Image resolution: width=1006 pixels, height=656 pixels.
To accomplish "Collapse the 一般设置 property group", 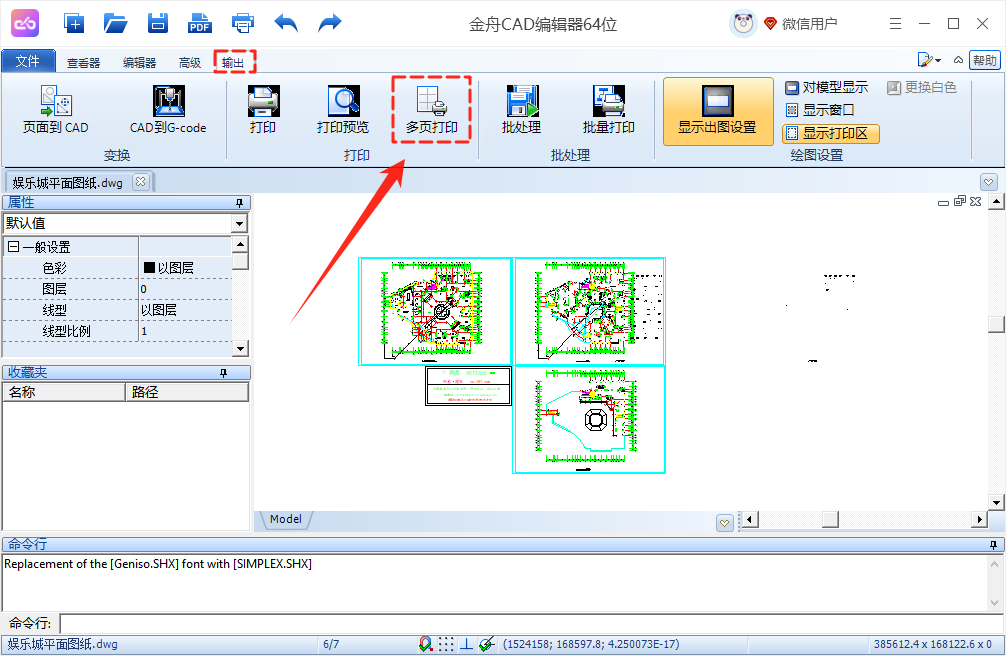I will coord(13,246).
